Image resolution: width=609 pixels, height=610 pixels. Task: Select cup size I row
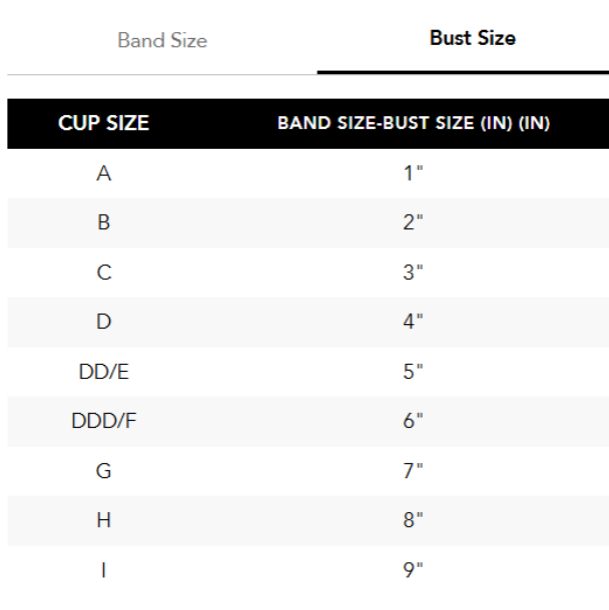tap(103, 571)
